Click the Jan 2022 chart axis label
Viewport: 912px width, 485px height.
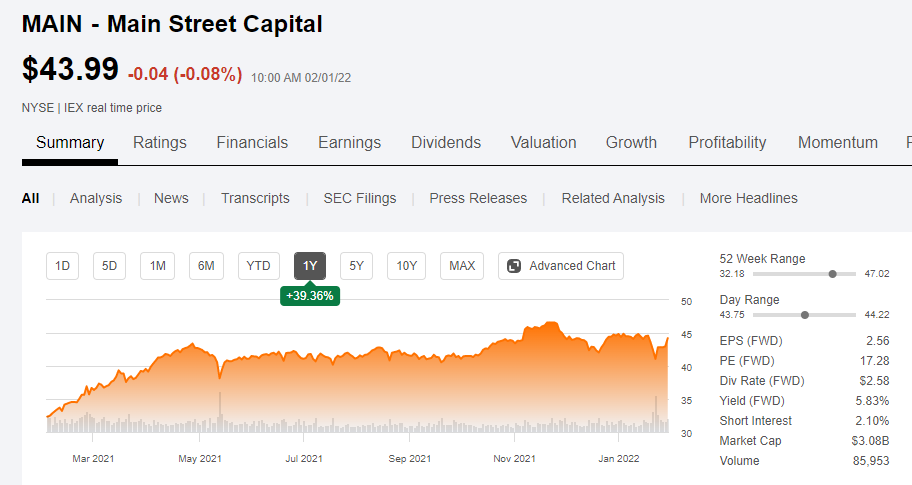[619, 459]
